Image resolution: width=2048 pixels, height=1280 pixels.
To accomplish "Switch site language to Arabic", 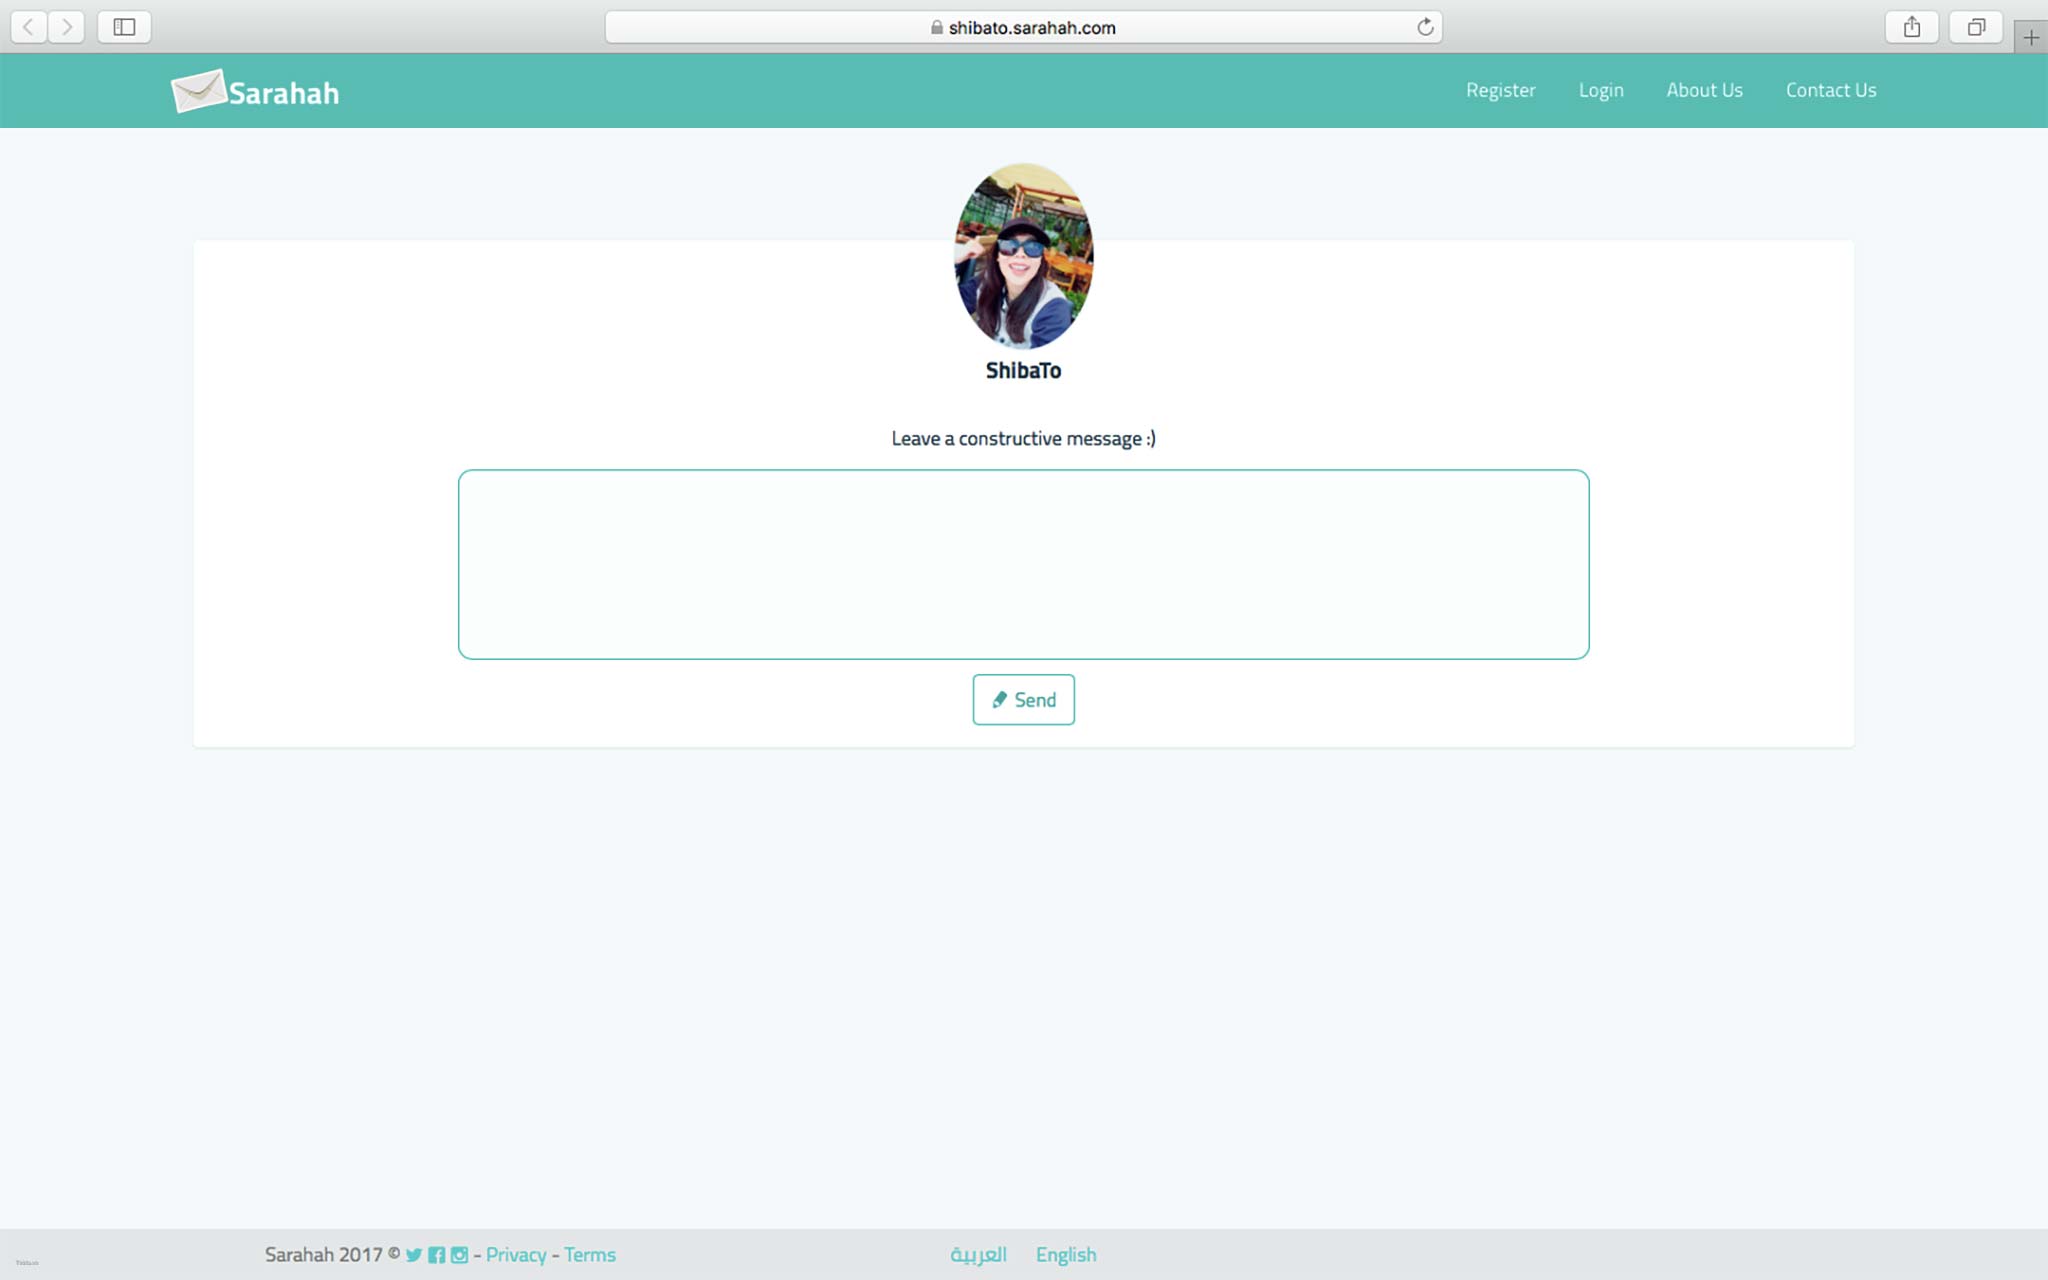I will pyautogui.click(x=978, y=1255).
